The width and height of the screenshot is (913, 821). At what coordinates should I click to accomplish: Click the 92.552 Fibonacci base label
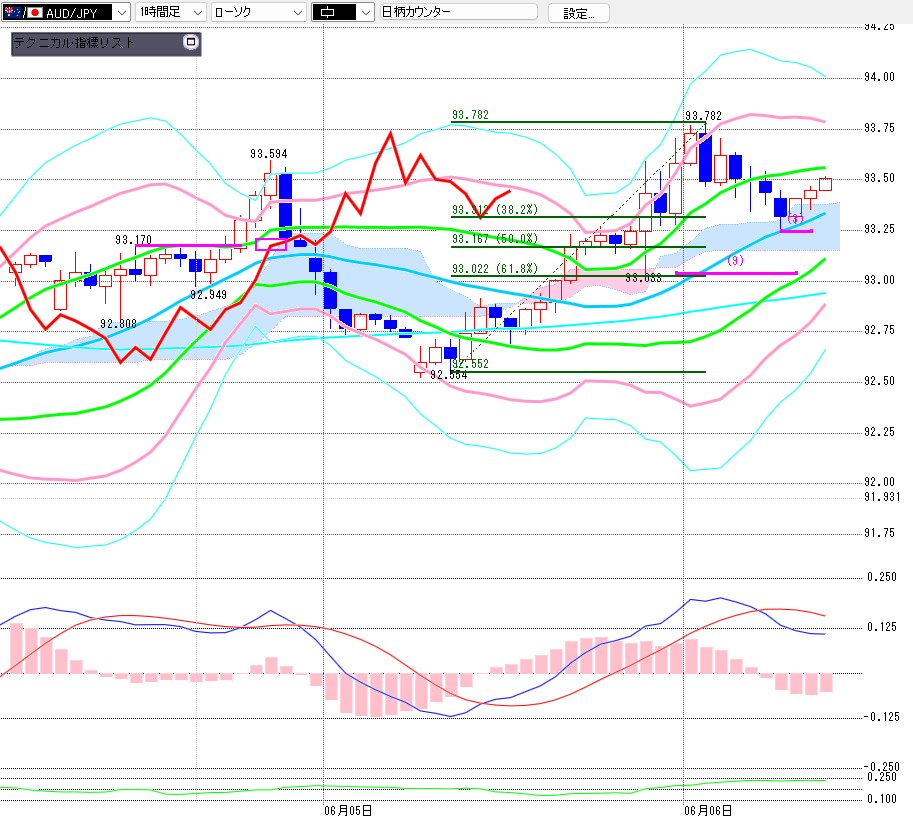tap(470, 364)
